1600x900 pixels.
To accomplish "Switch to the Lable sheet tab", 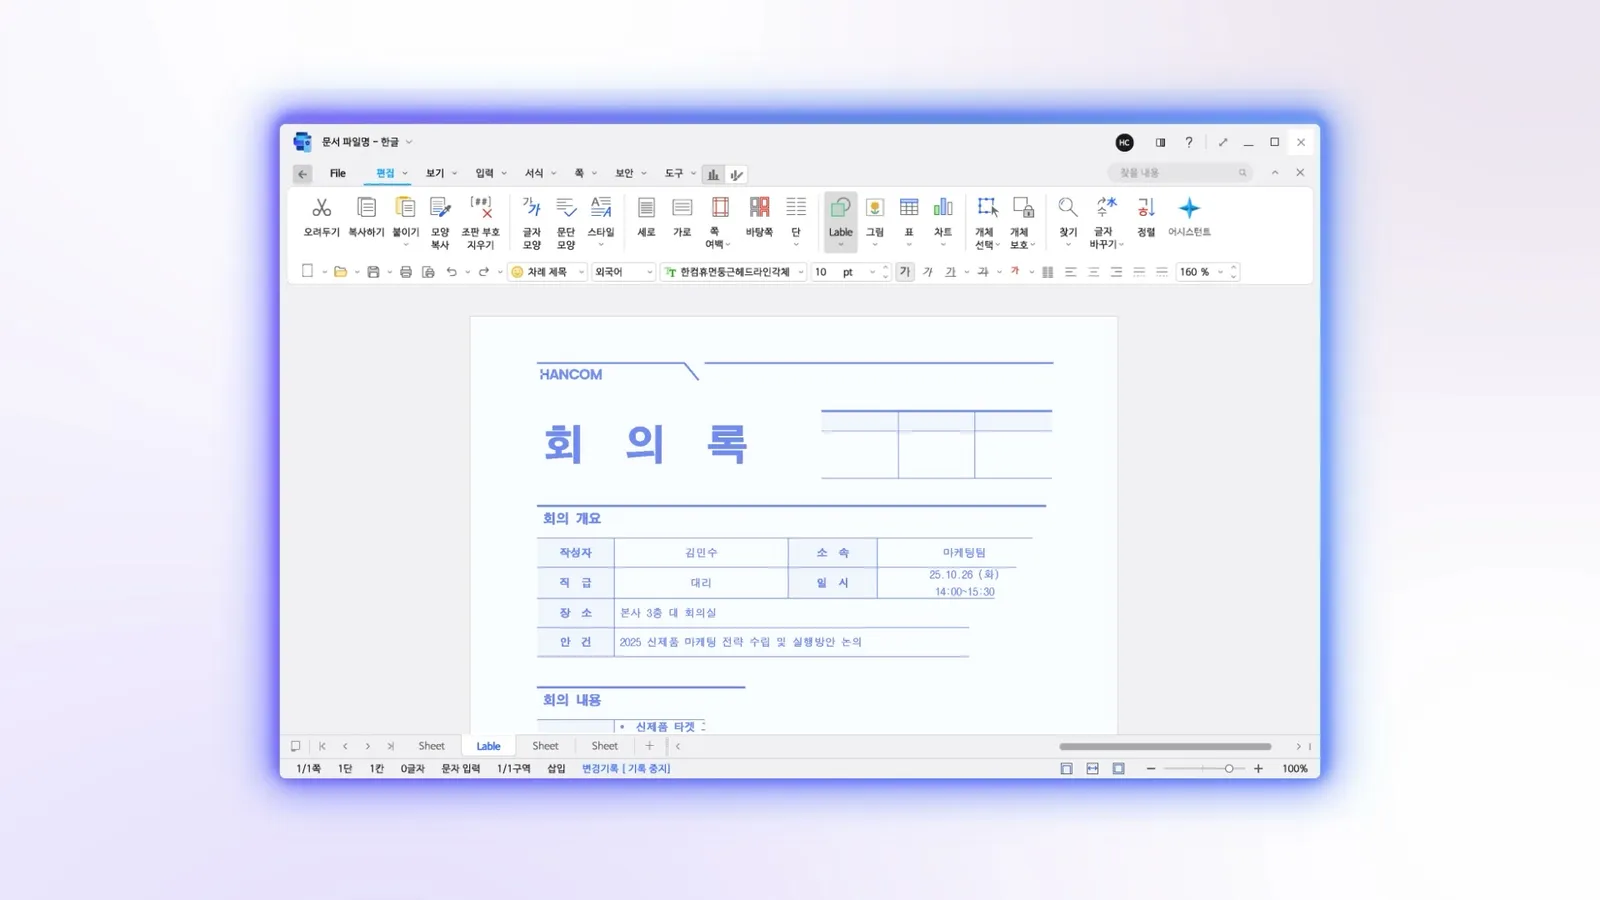I will pyautogui.click(x=488, y=746).
